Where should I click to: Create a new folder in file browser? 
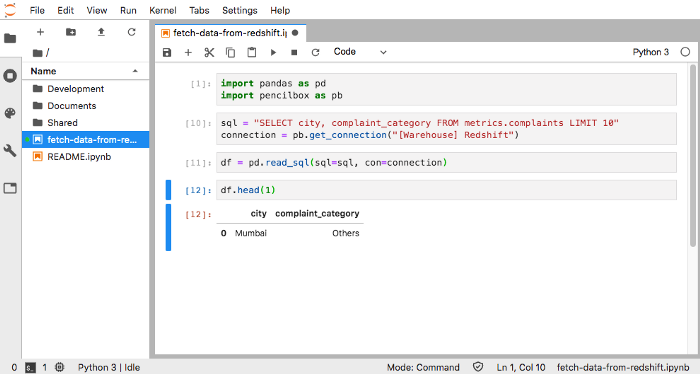pyautogui.click(x=71, y=32)
